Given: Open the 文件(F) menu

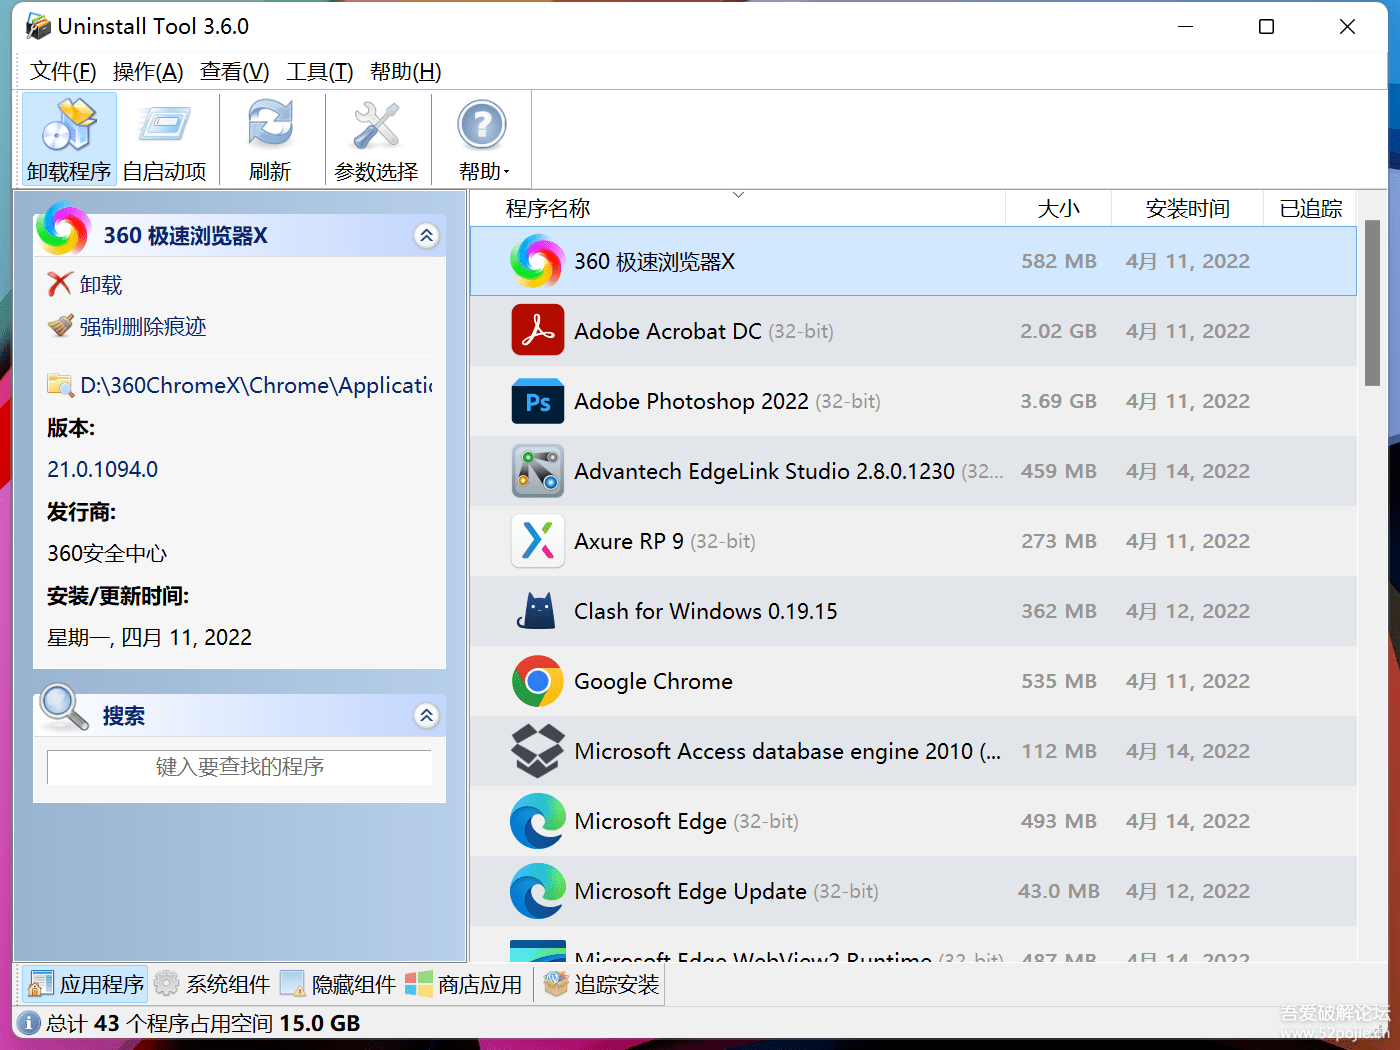Looking at the screenshot, I should [x=63, y=71].
